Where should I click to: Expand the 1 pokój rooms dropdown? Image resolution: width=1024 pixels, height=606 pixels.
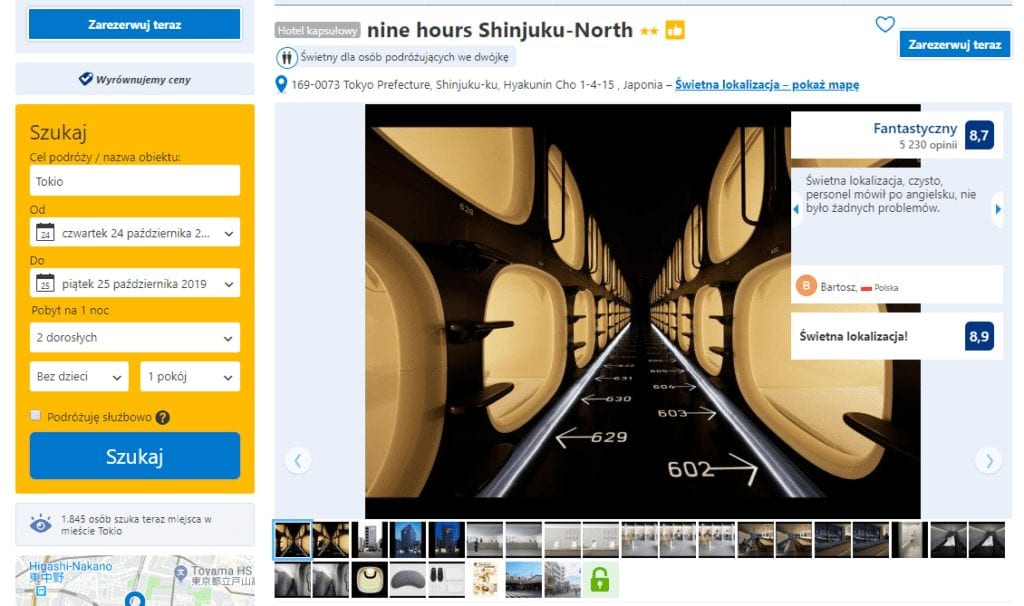click(x=190, y=377)
